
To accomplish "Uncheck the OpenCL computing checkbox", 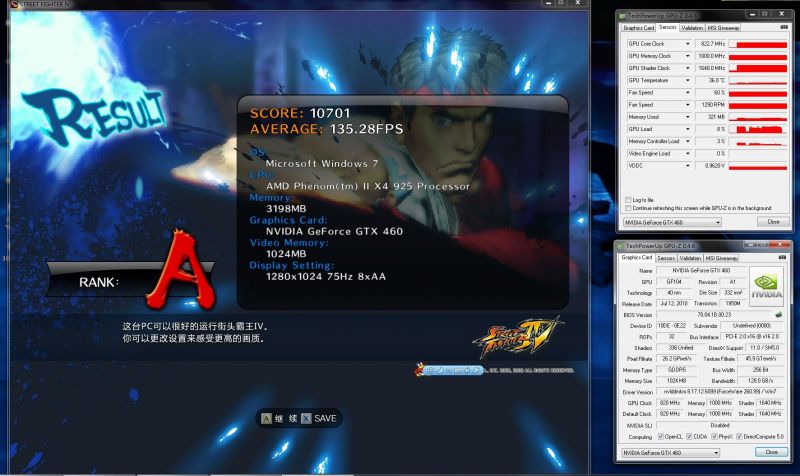I will point(660,437).
